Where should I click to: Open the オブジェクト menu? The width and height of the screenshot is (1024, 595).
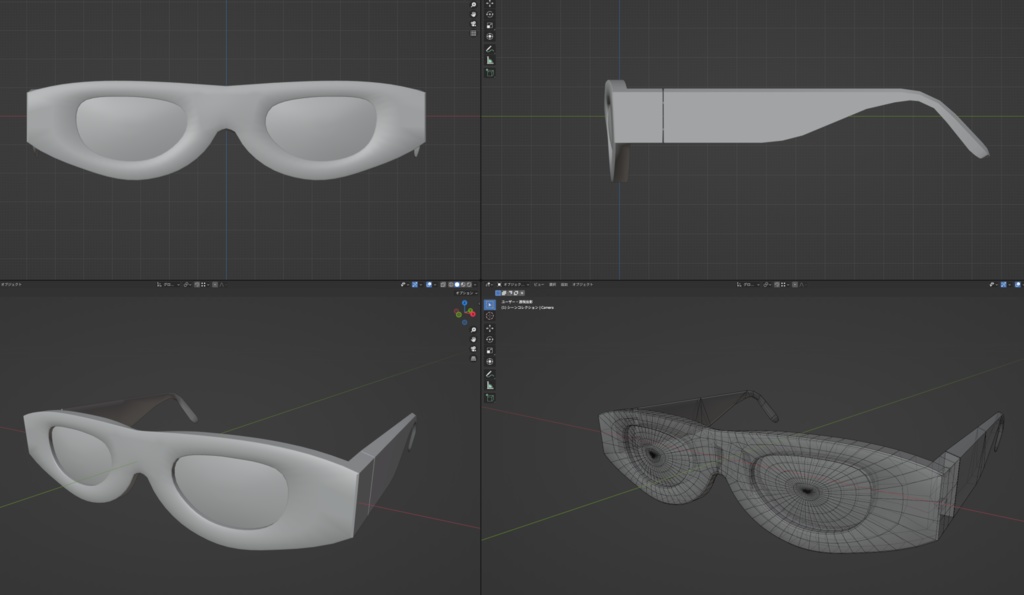pos(582,285)
